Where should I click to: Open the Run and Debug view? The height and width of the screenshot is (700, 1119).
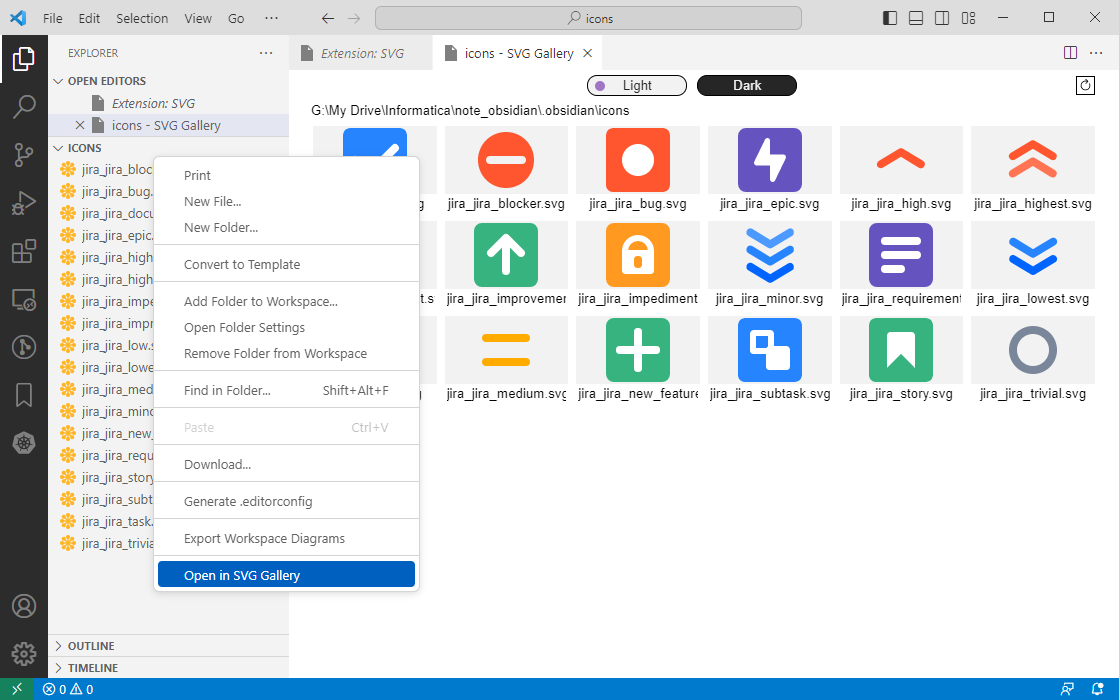[24, 203]
